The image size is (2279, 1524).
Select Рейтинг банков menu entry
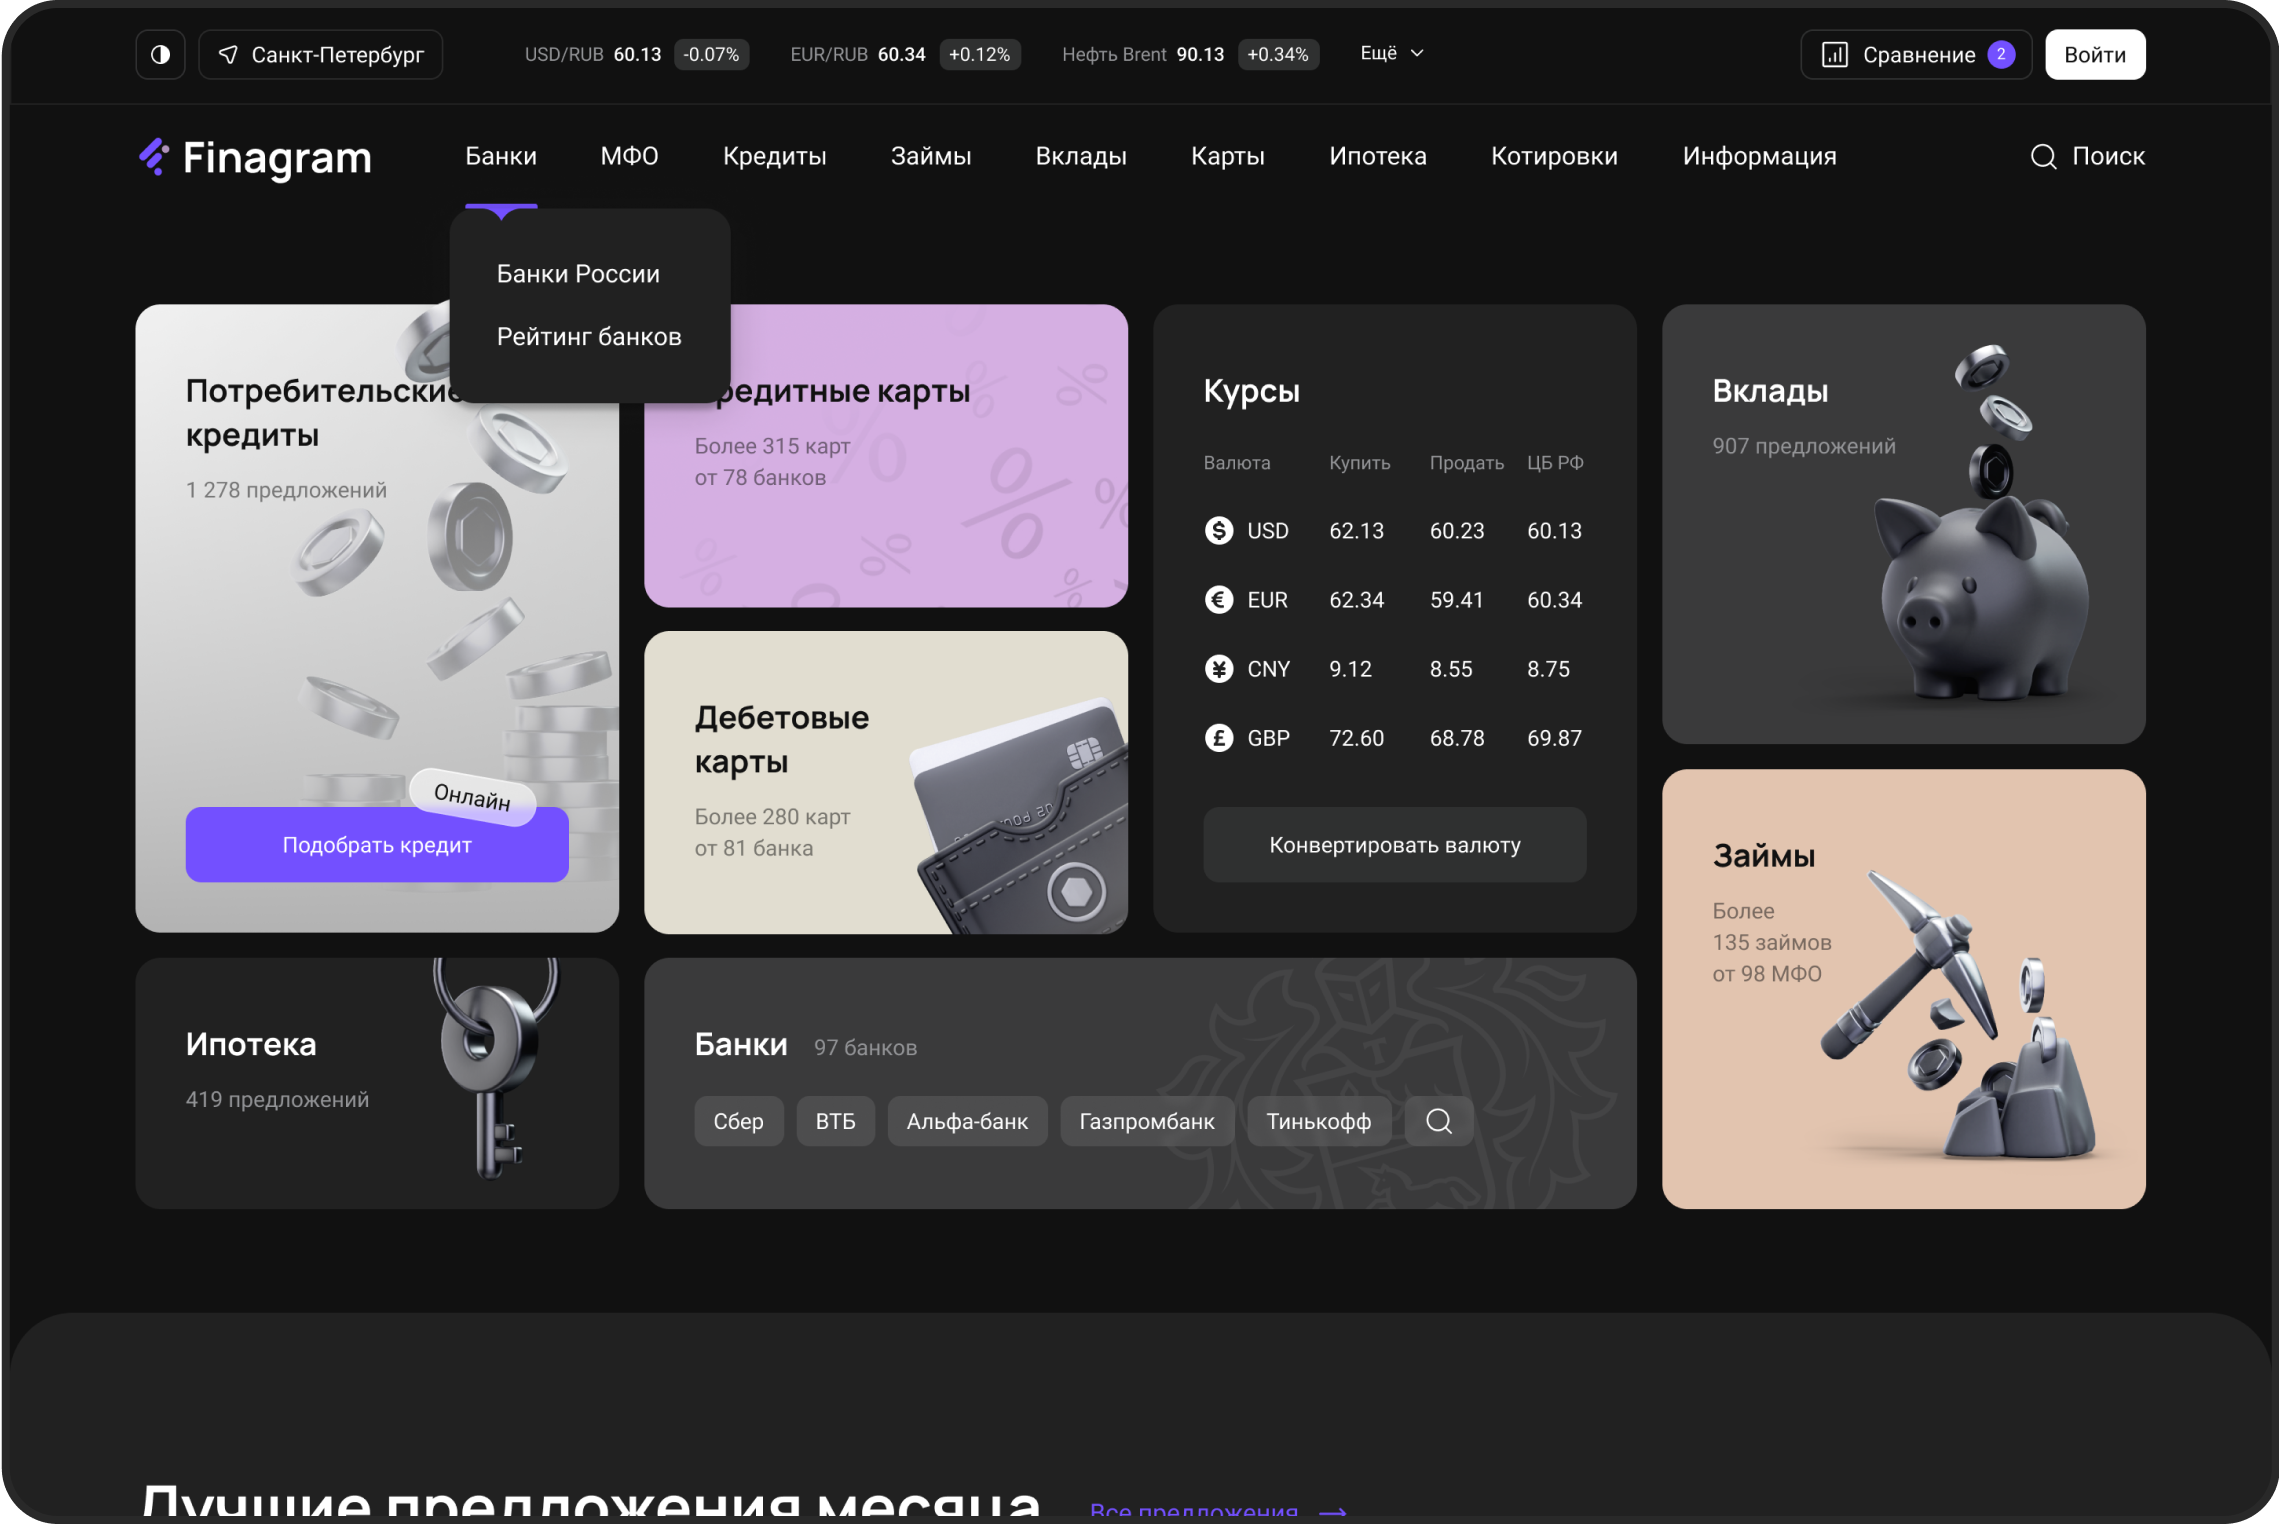[589, 337]
